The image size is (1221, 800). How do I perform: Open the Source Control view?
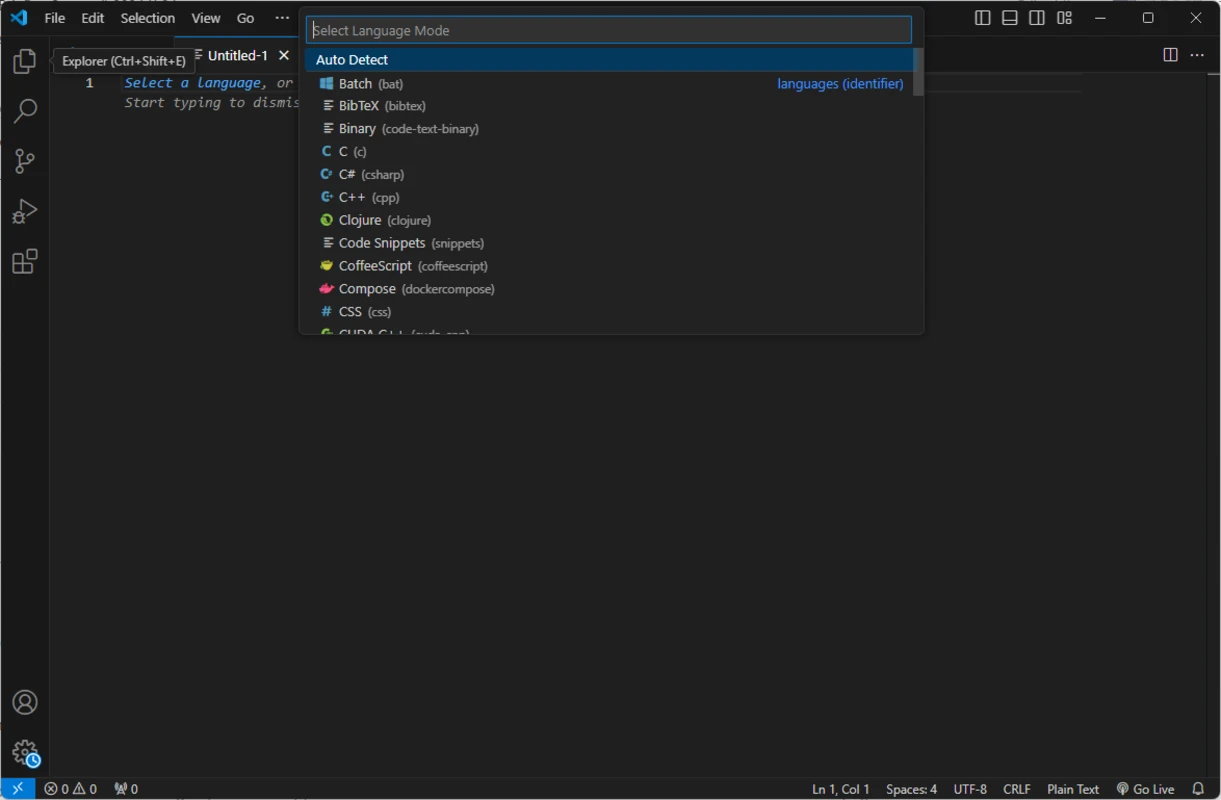coord(25,161)
